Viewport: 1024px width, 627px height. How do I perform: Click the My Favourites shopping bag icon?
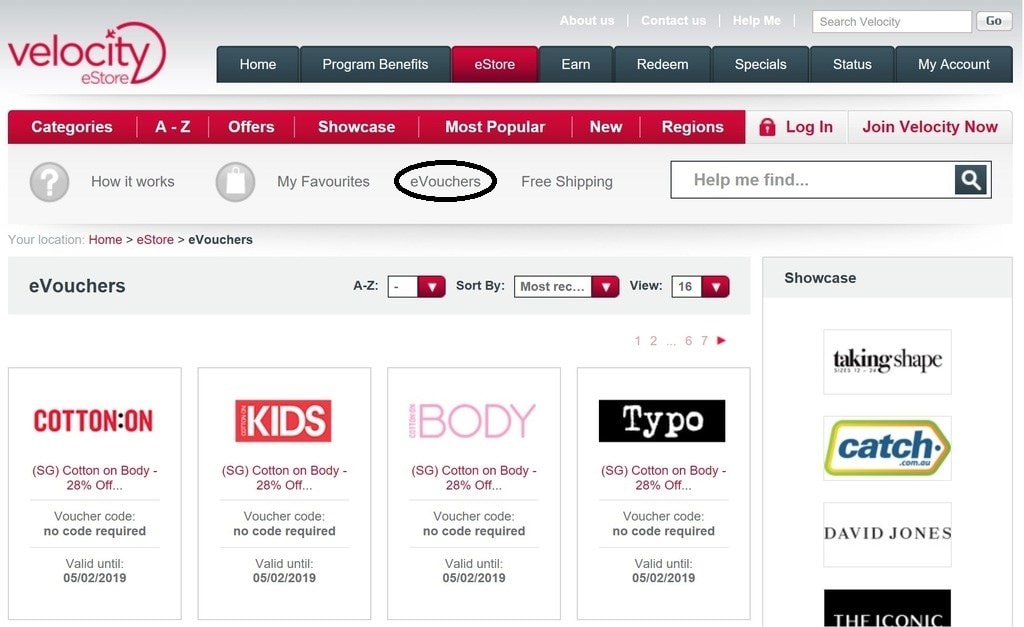pos(235,182)
